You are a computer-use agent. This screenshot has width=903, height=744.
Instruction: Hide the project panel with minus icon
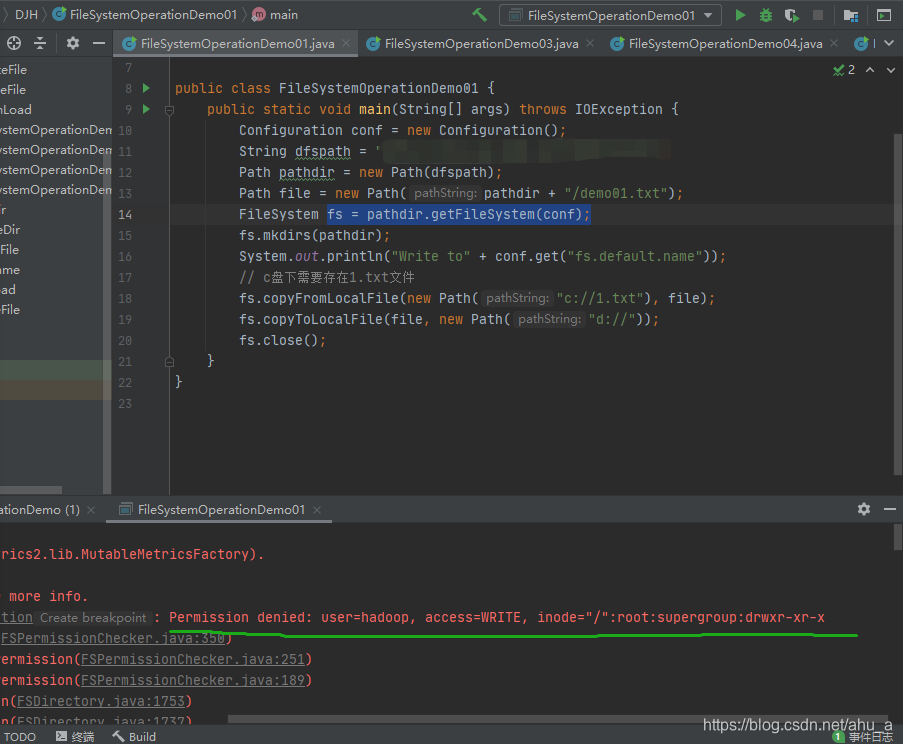tap(99, 43)
